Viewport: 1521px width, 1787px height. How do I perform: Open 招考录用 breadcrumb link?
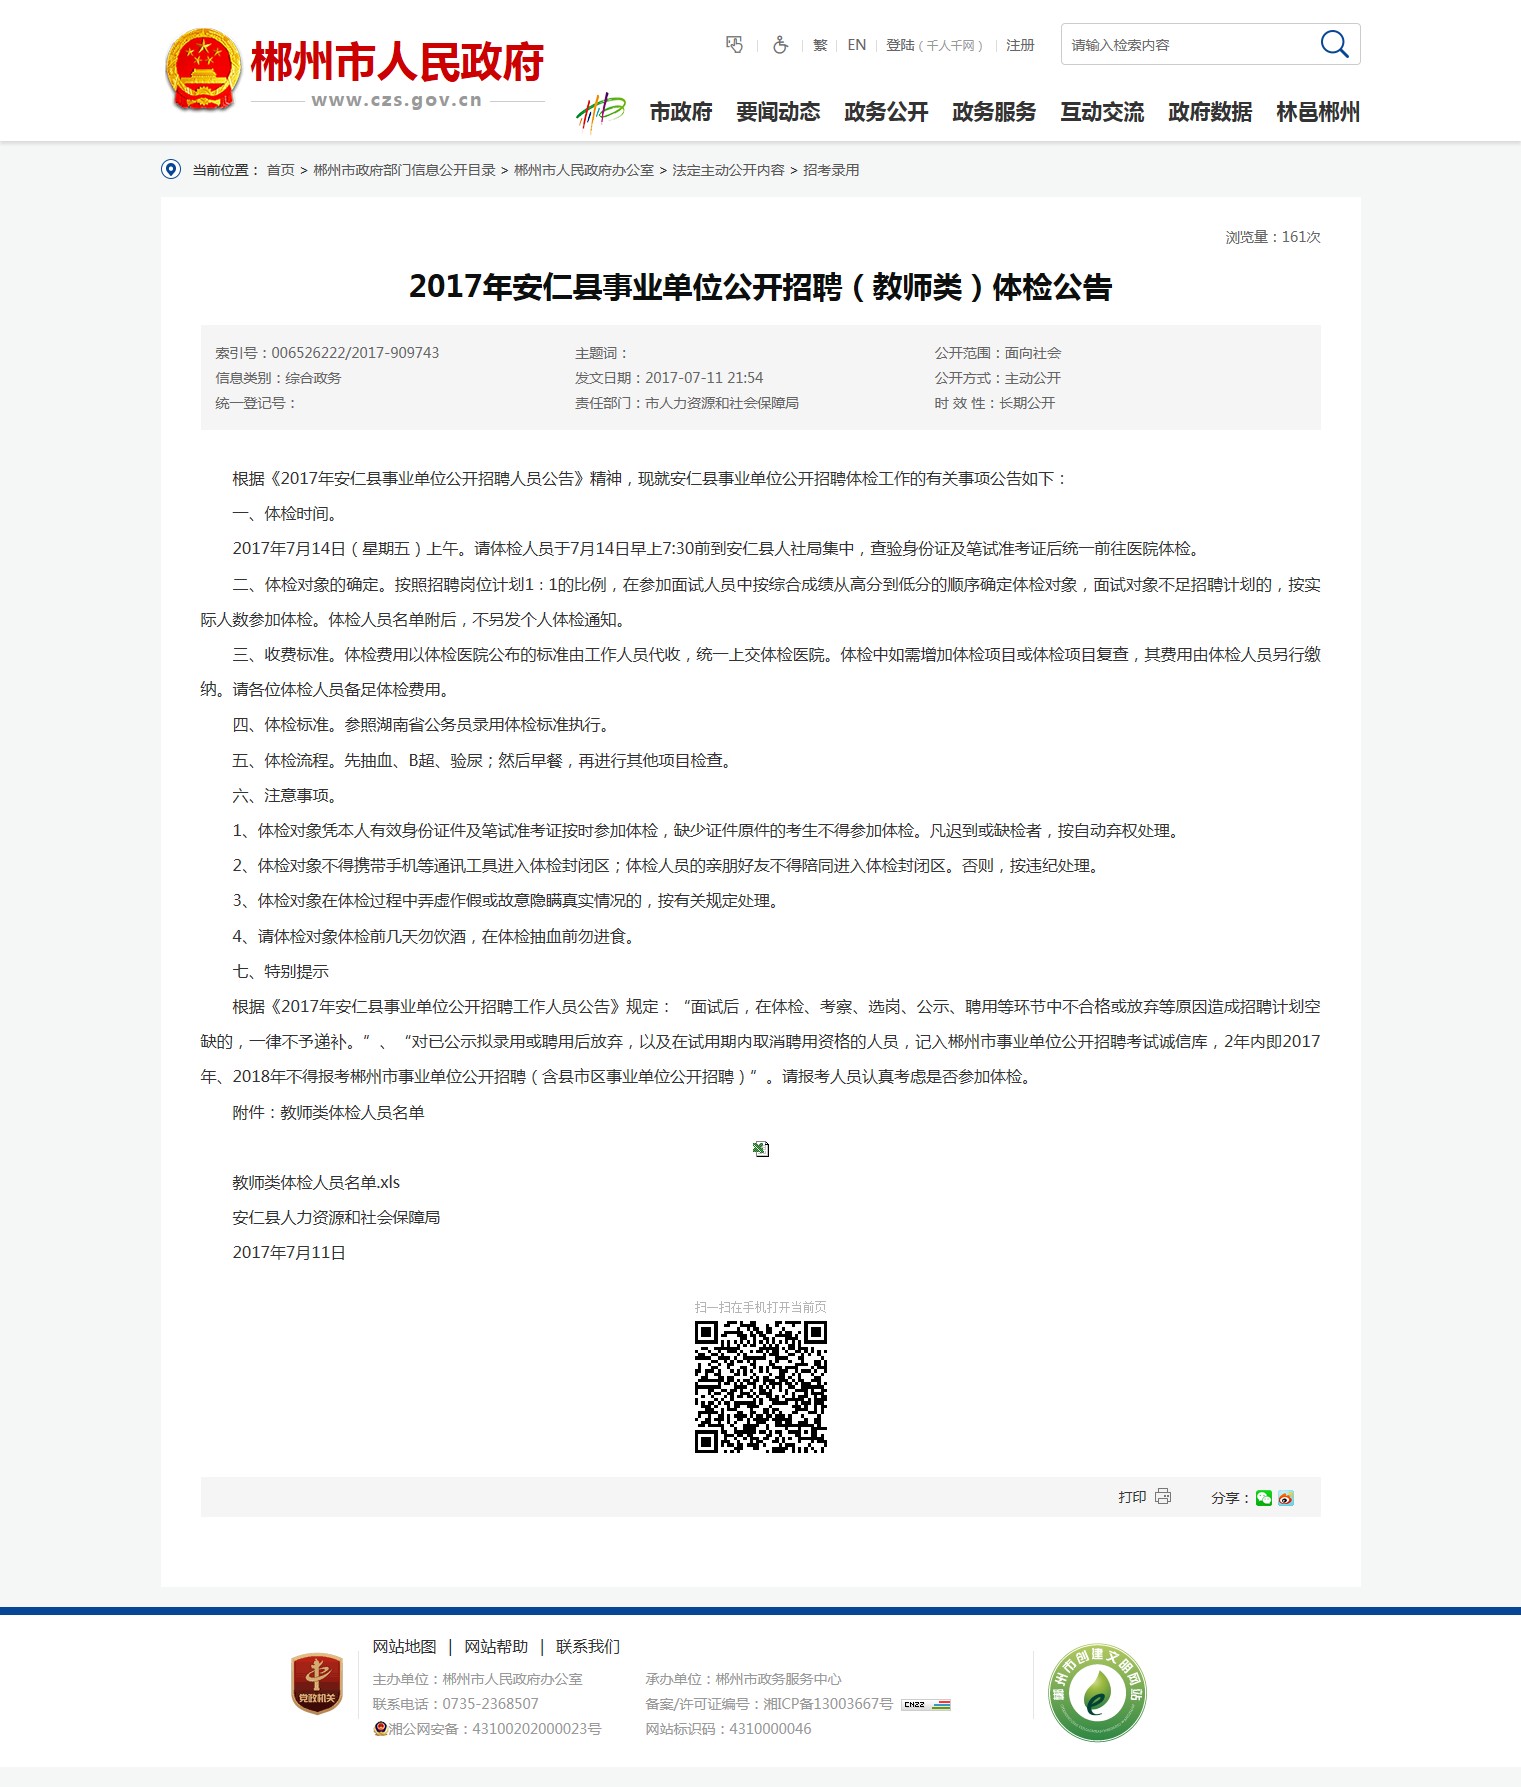tap(831, 170)
